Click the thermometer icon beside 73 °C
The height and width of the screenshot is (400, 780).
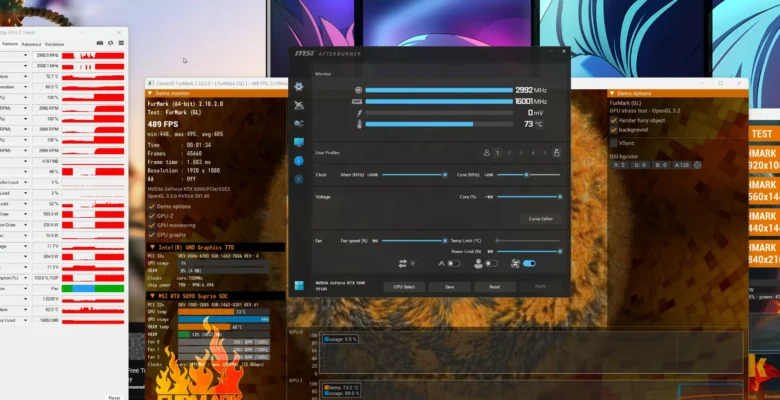click(x=359, y=124)
